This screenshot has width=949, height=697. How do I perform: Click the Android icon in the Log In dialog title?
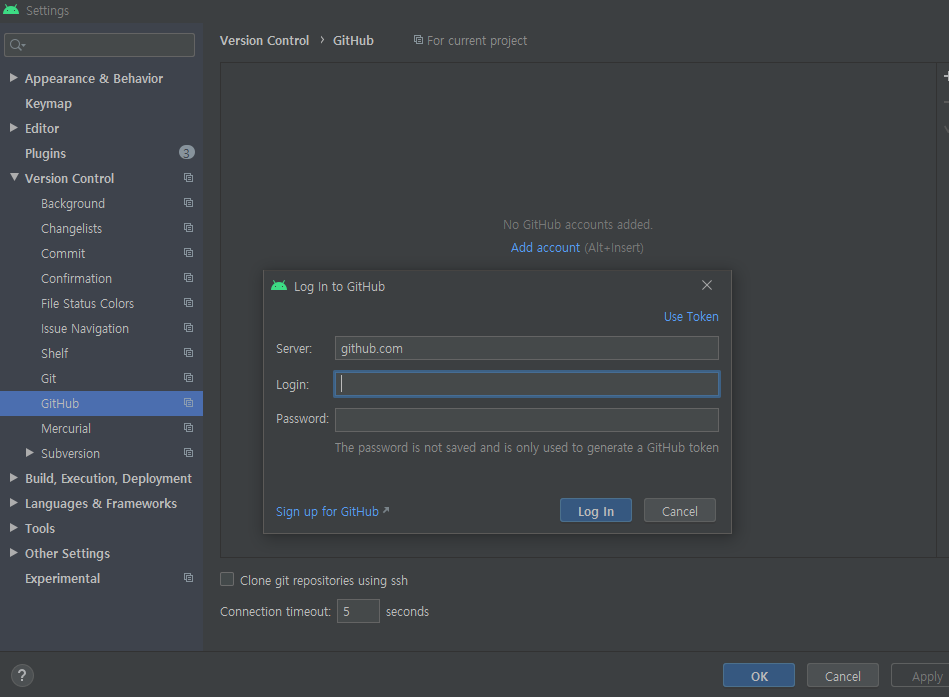tap(279, 286)
